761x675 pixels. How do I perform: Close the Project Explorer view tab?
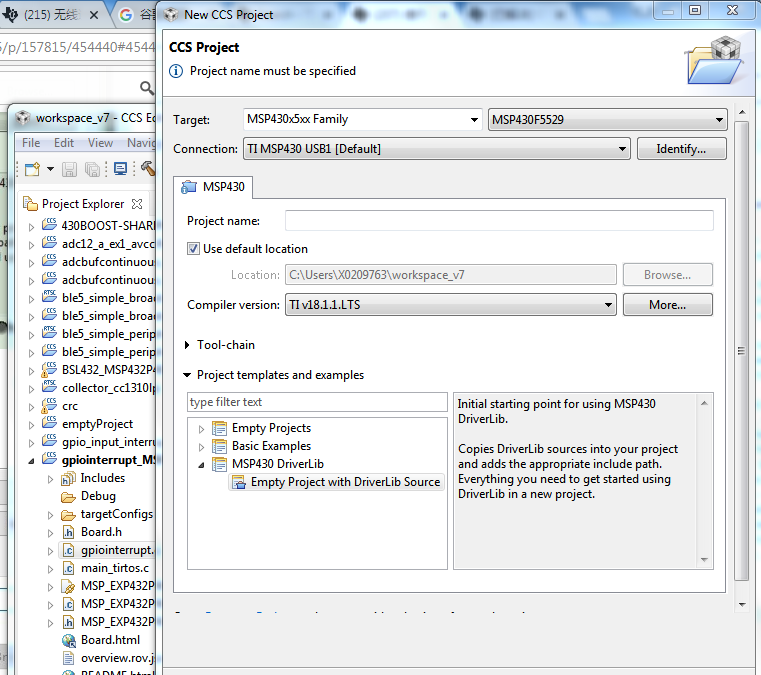[137, 204]
